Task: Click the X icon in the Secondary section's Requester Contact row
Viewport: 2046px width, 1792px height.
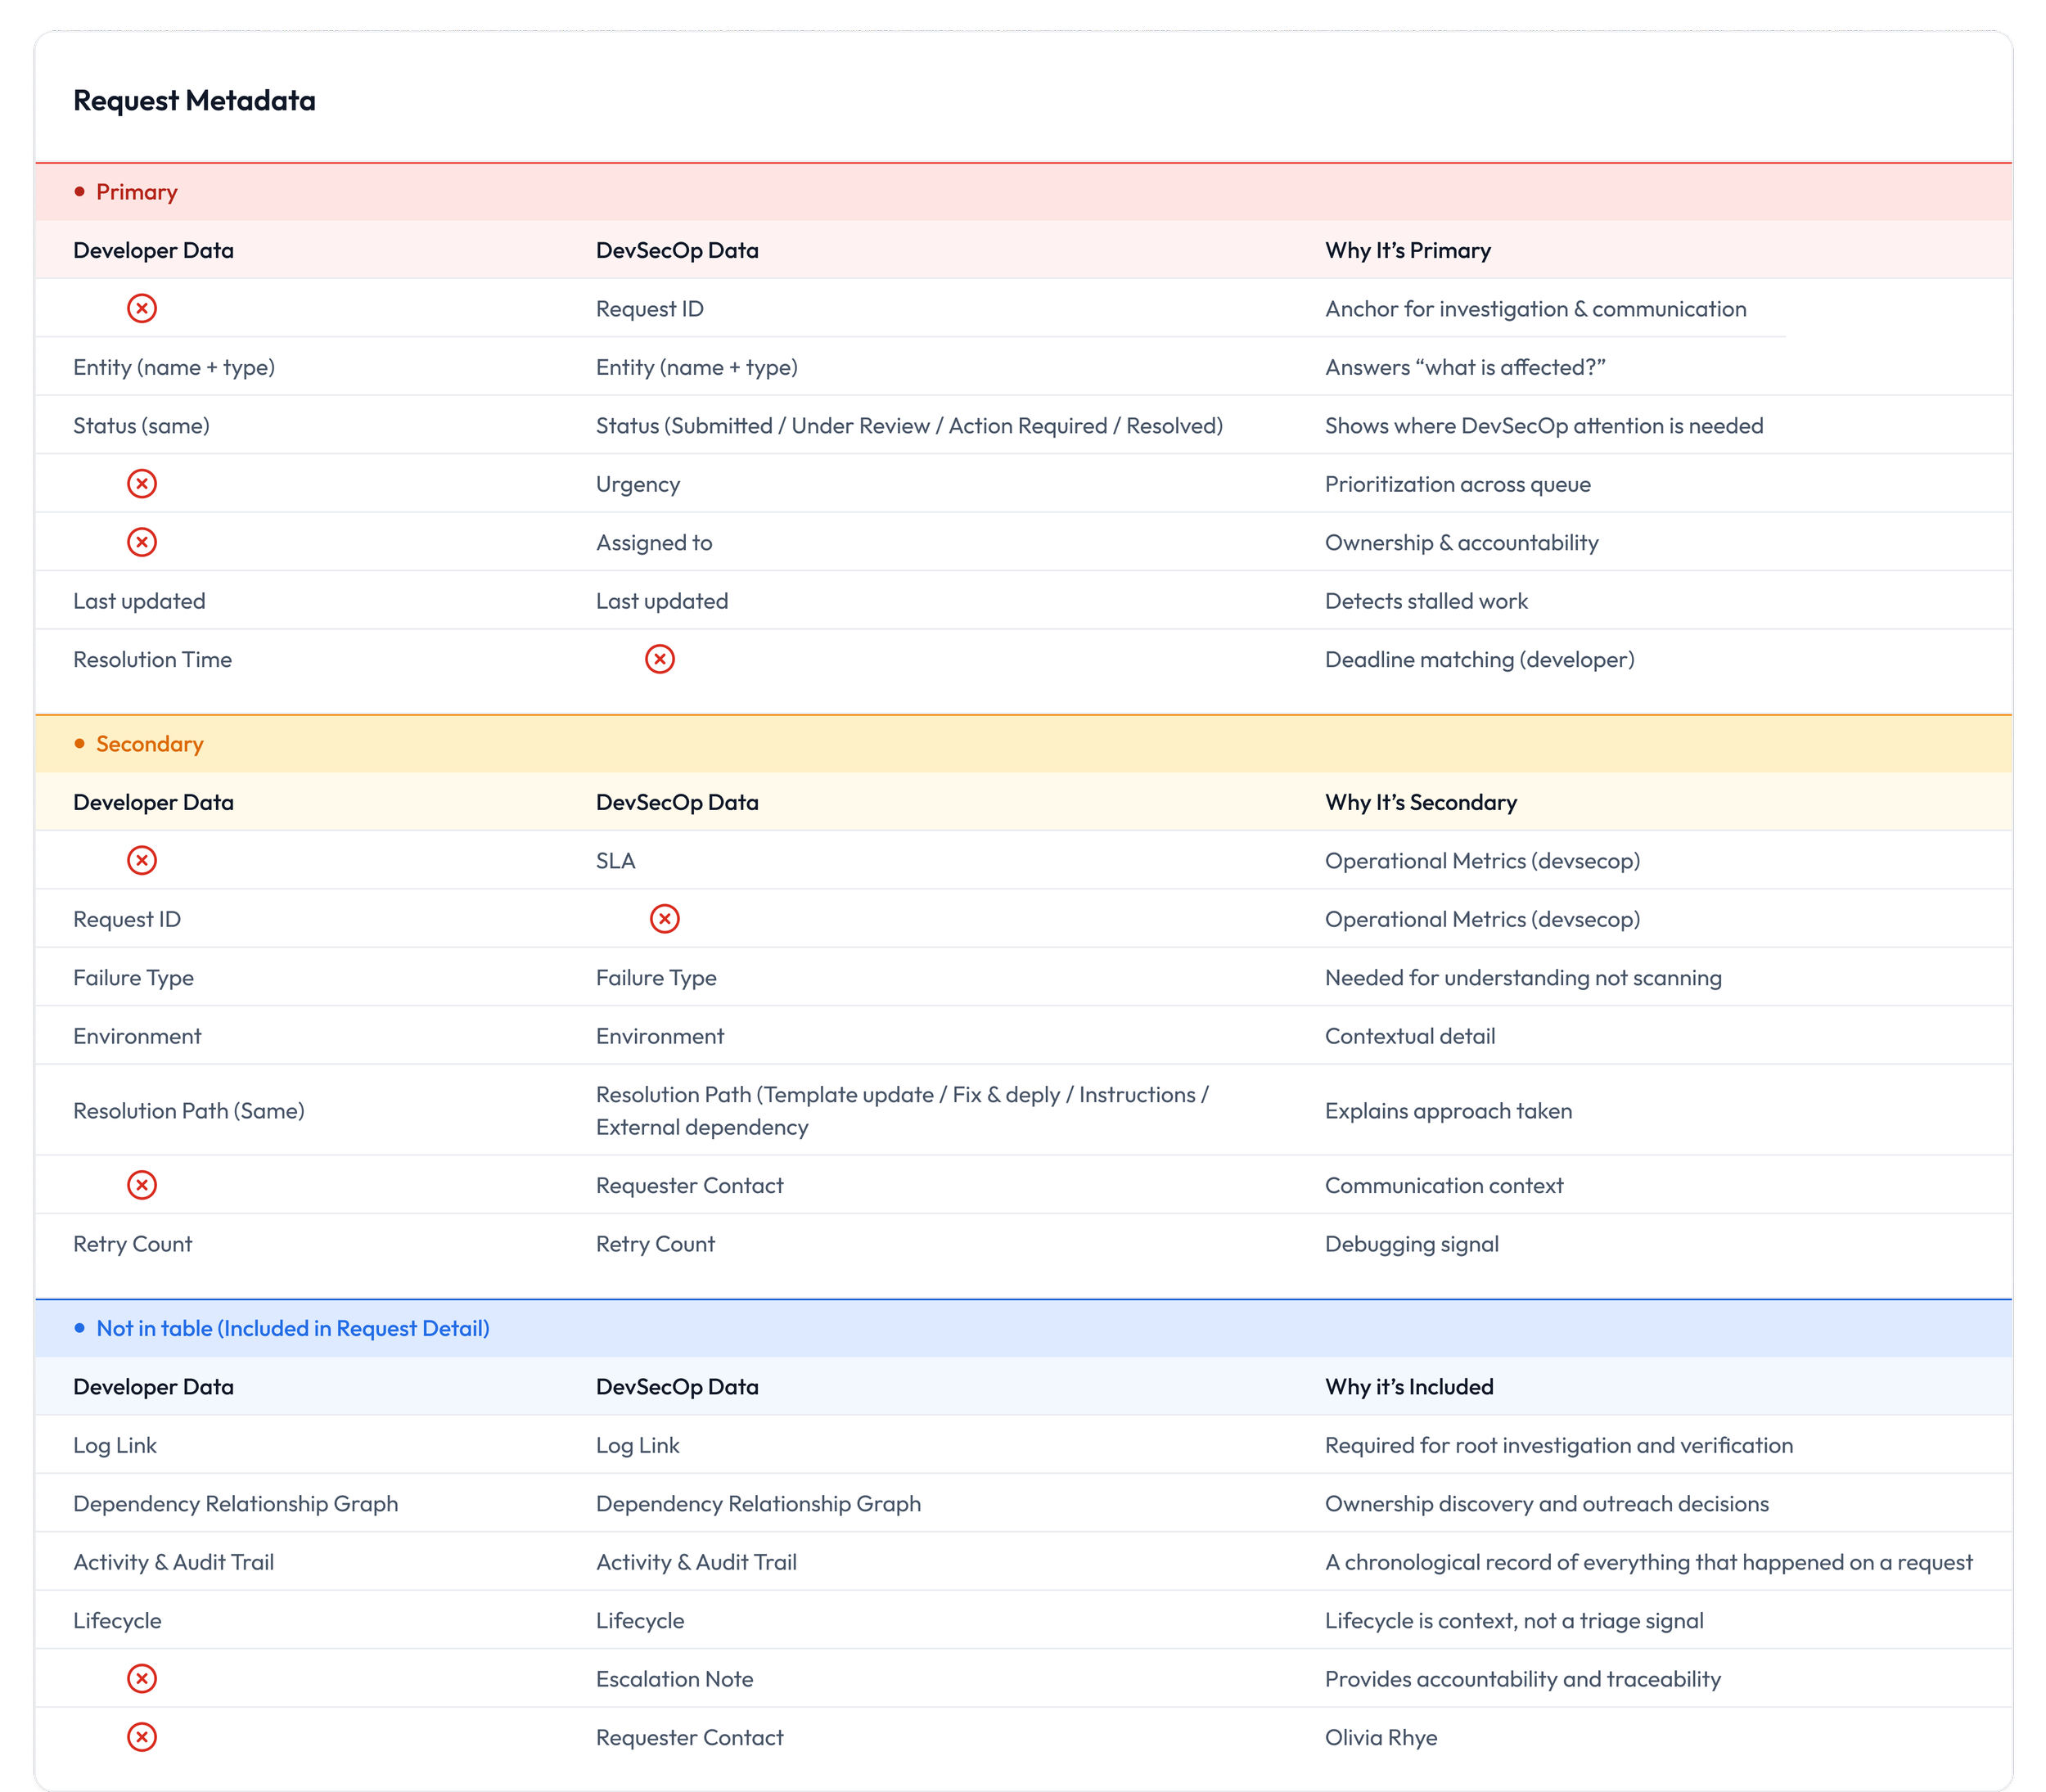Action: tap(142, 1185)
